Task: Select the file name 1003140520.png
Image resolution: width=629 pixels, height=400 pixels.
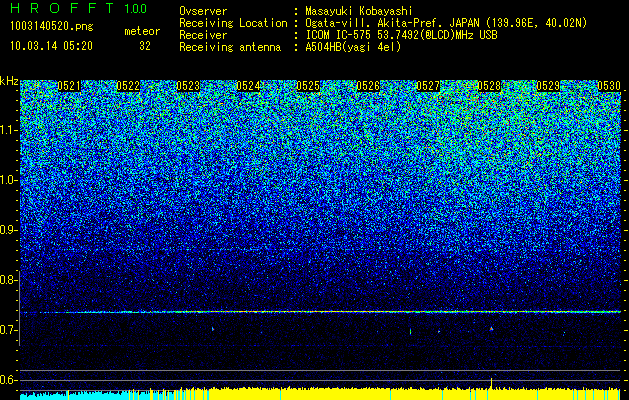Action: 52,26
